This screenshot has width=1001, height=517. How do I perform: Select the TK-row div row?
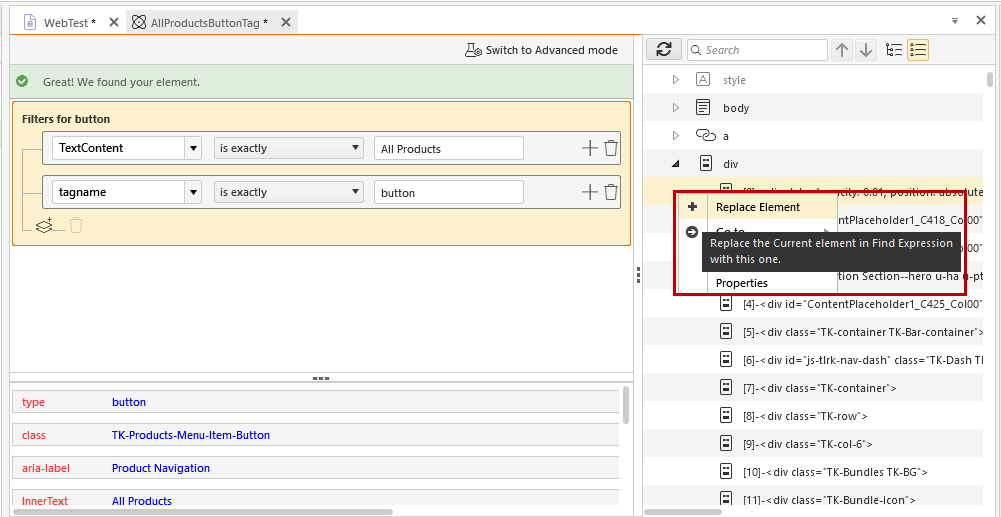(813, 416)
